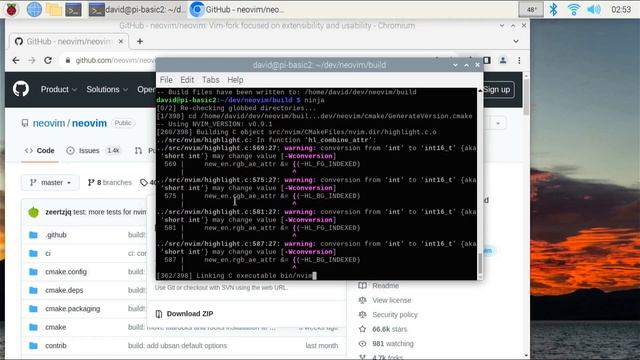Screen dimensions: 640x360
Task: Select the Issues repository tab
Action: click(93, 151)
